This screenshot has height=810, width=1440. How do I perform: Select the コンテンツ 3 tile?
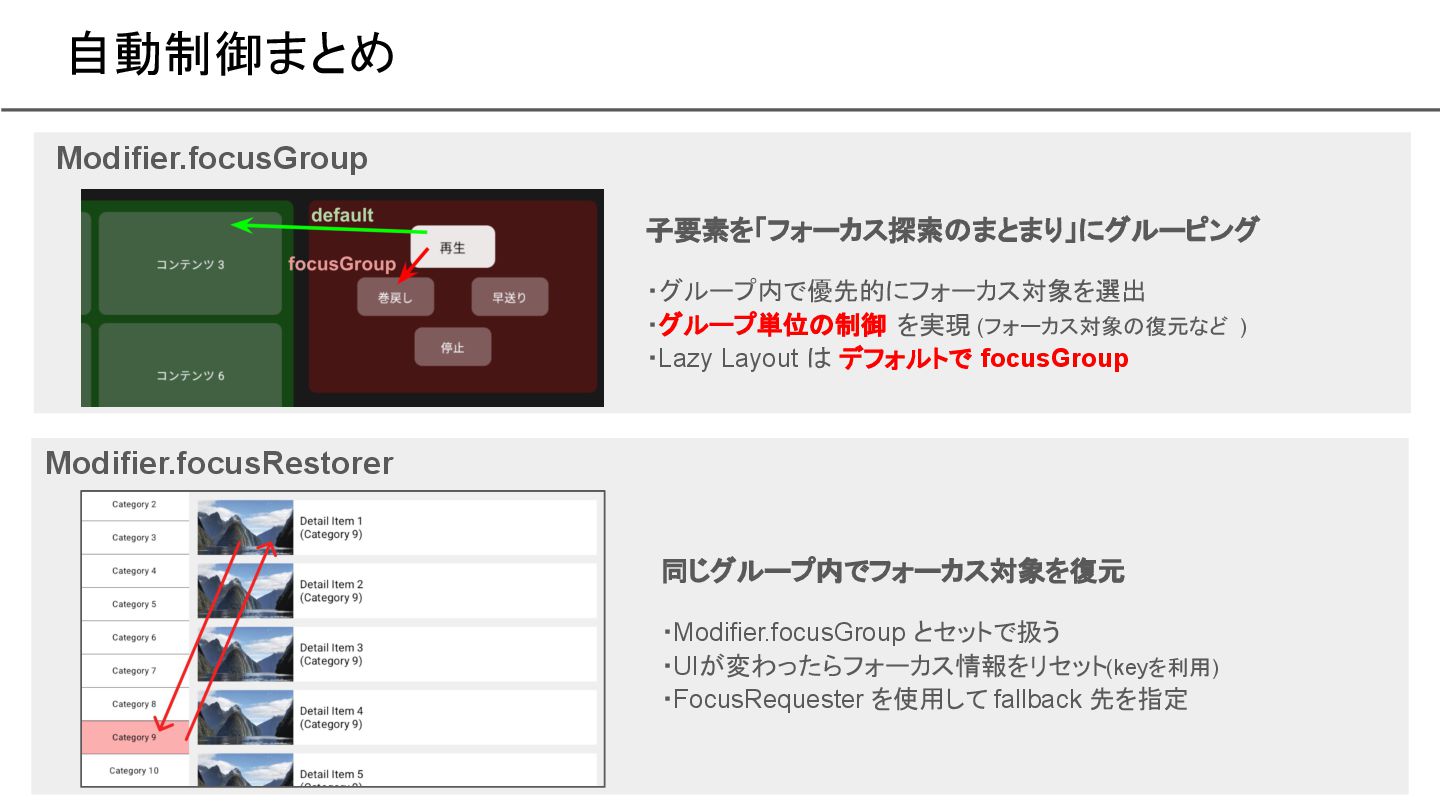[190, 264]
